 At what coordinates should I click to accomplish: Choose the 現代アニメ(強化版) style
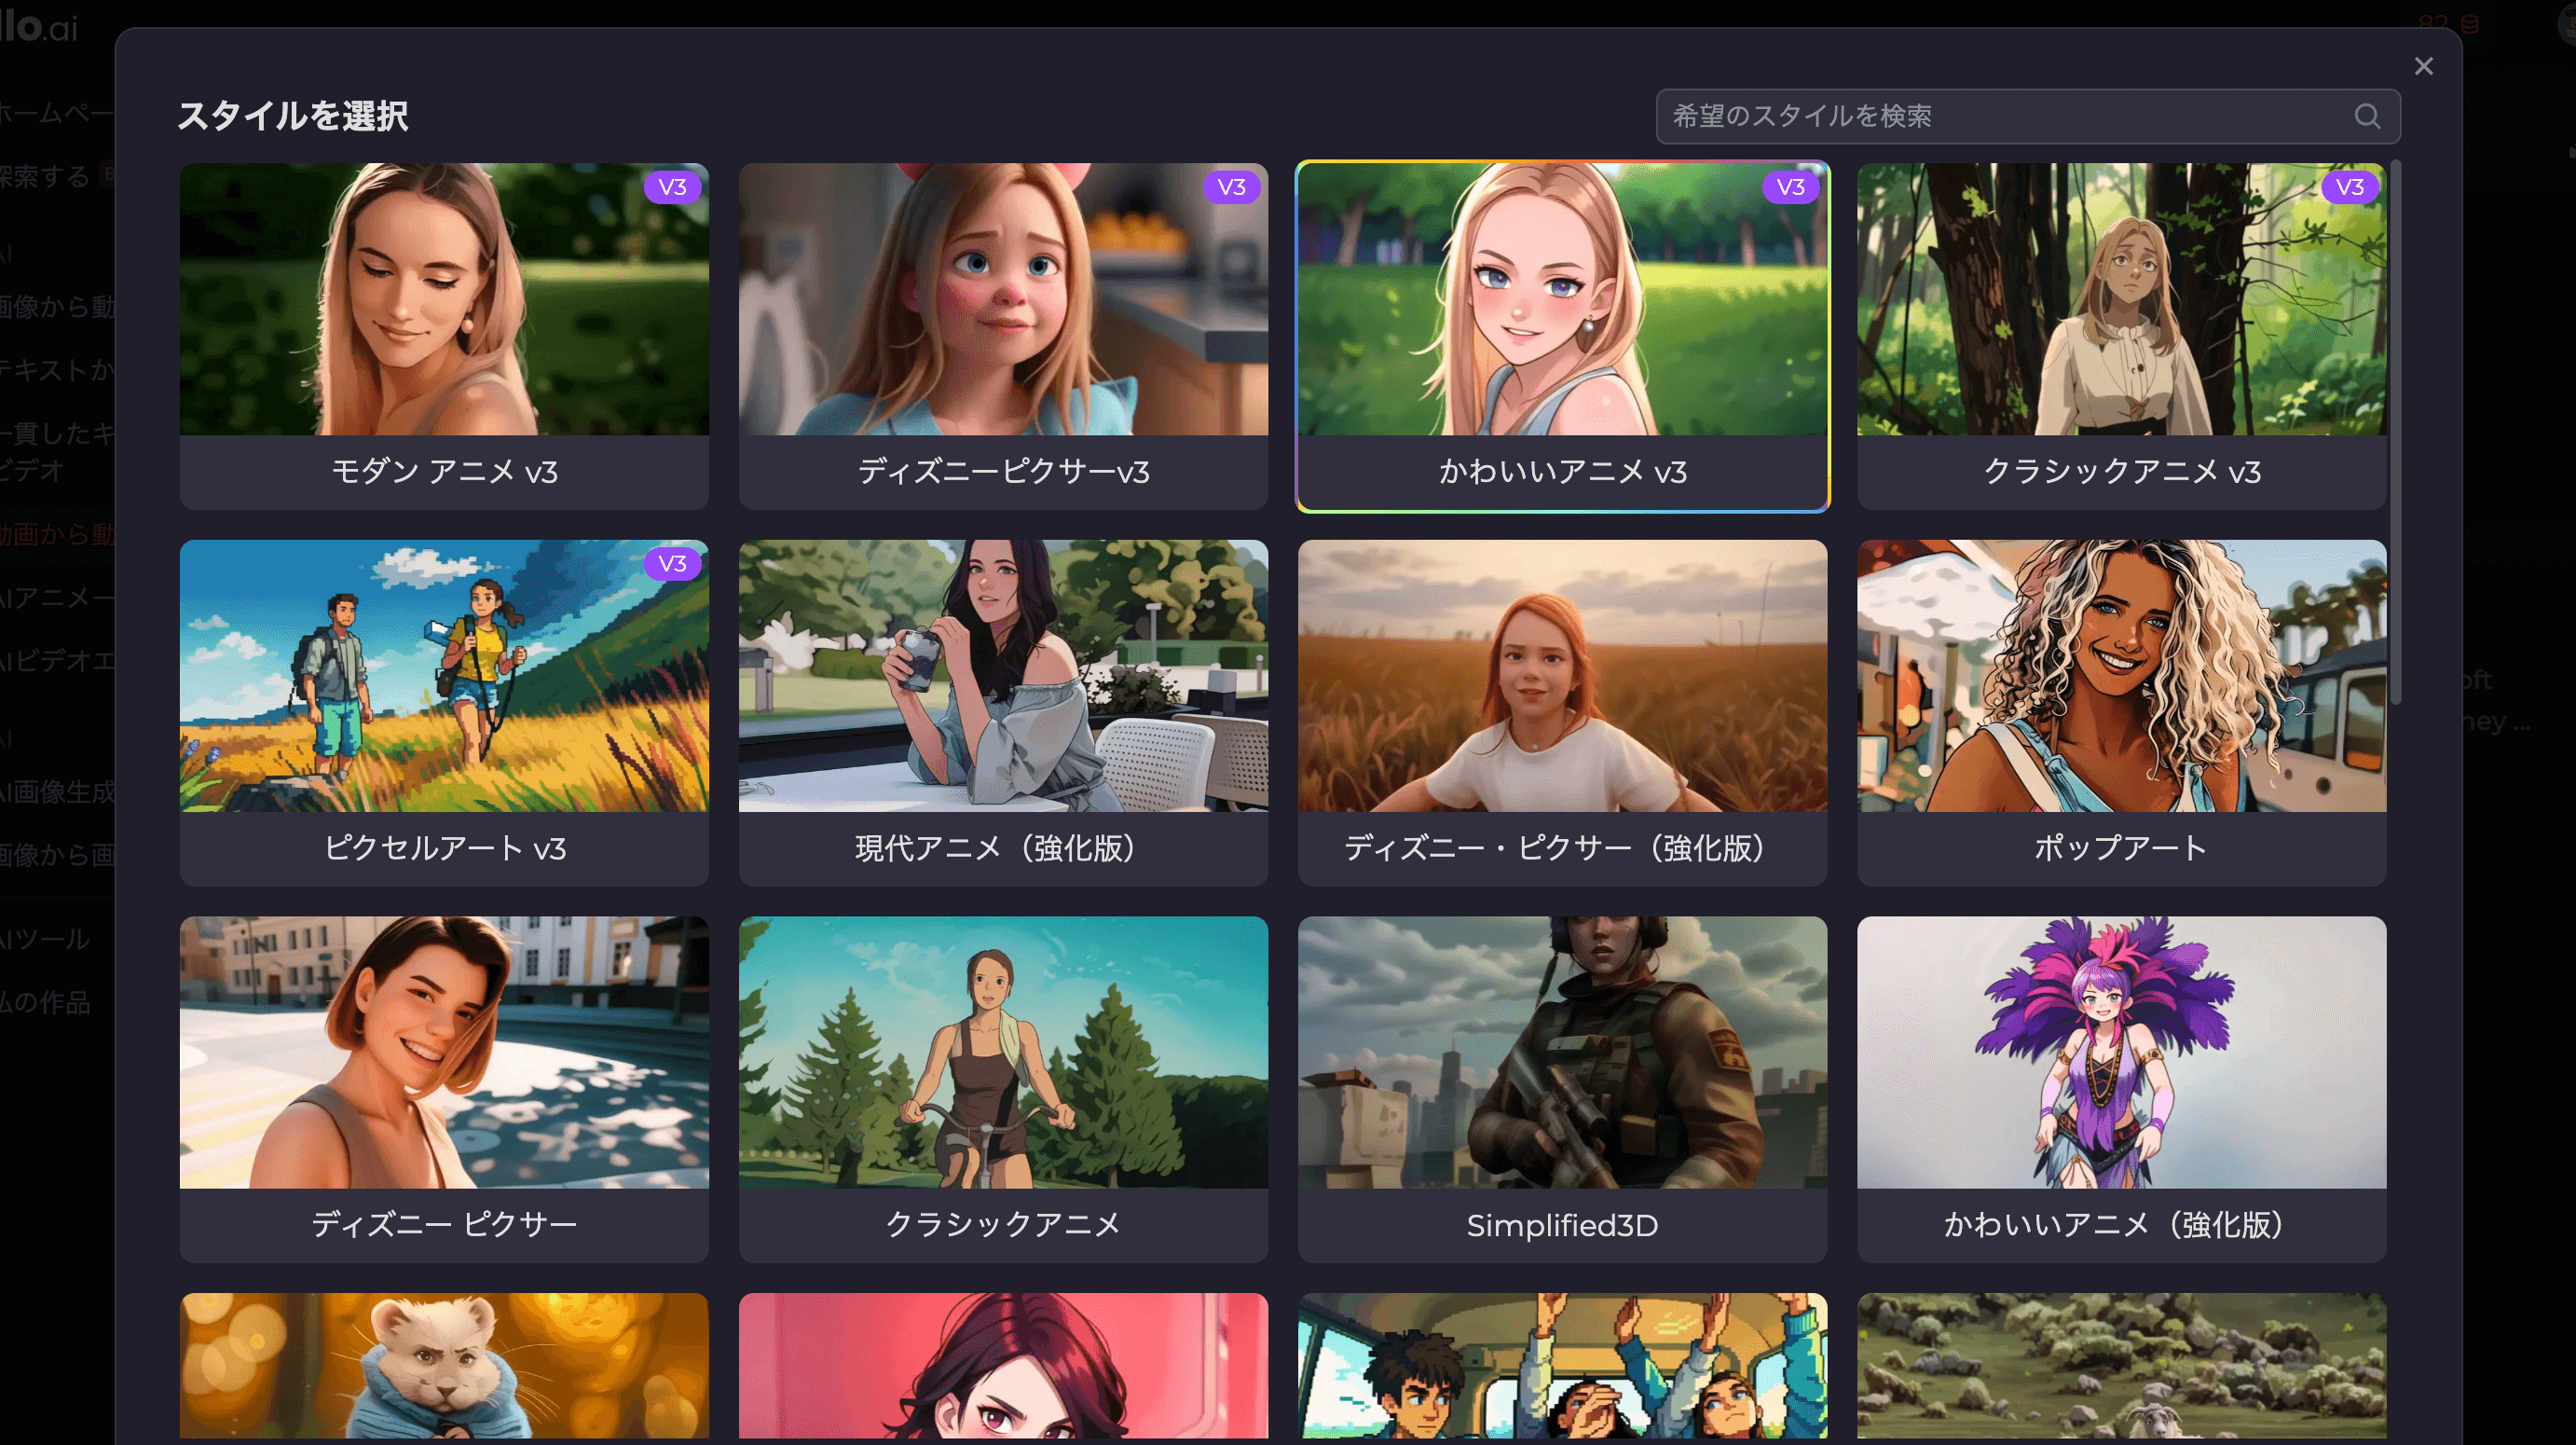1003,712
